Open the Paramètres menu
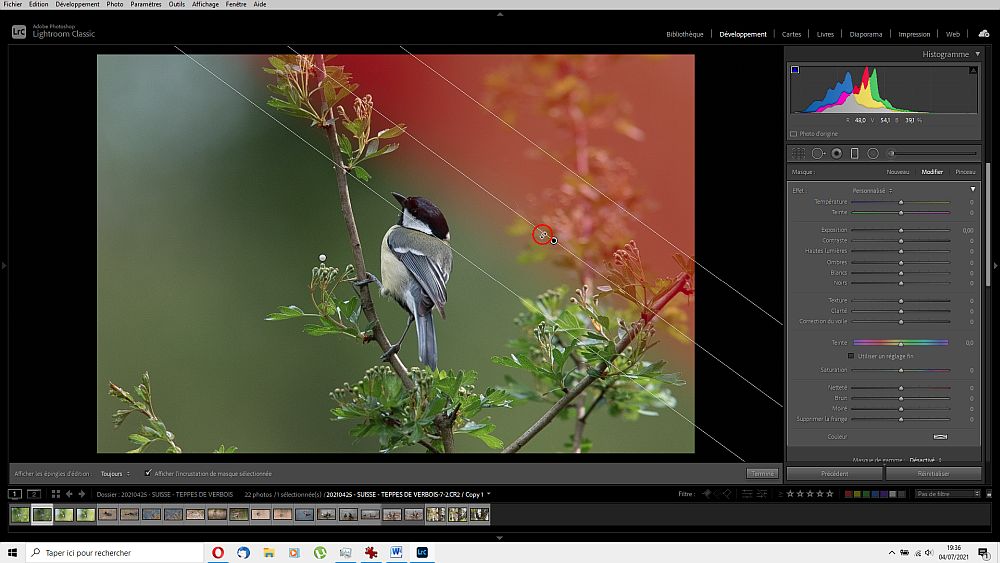 tap(145, 4)
